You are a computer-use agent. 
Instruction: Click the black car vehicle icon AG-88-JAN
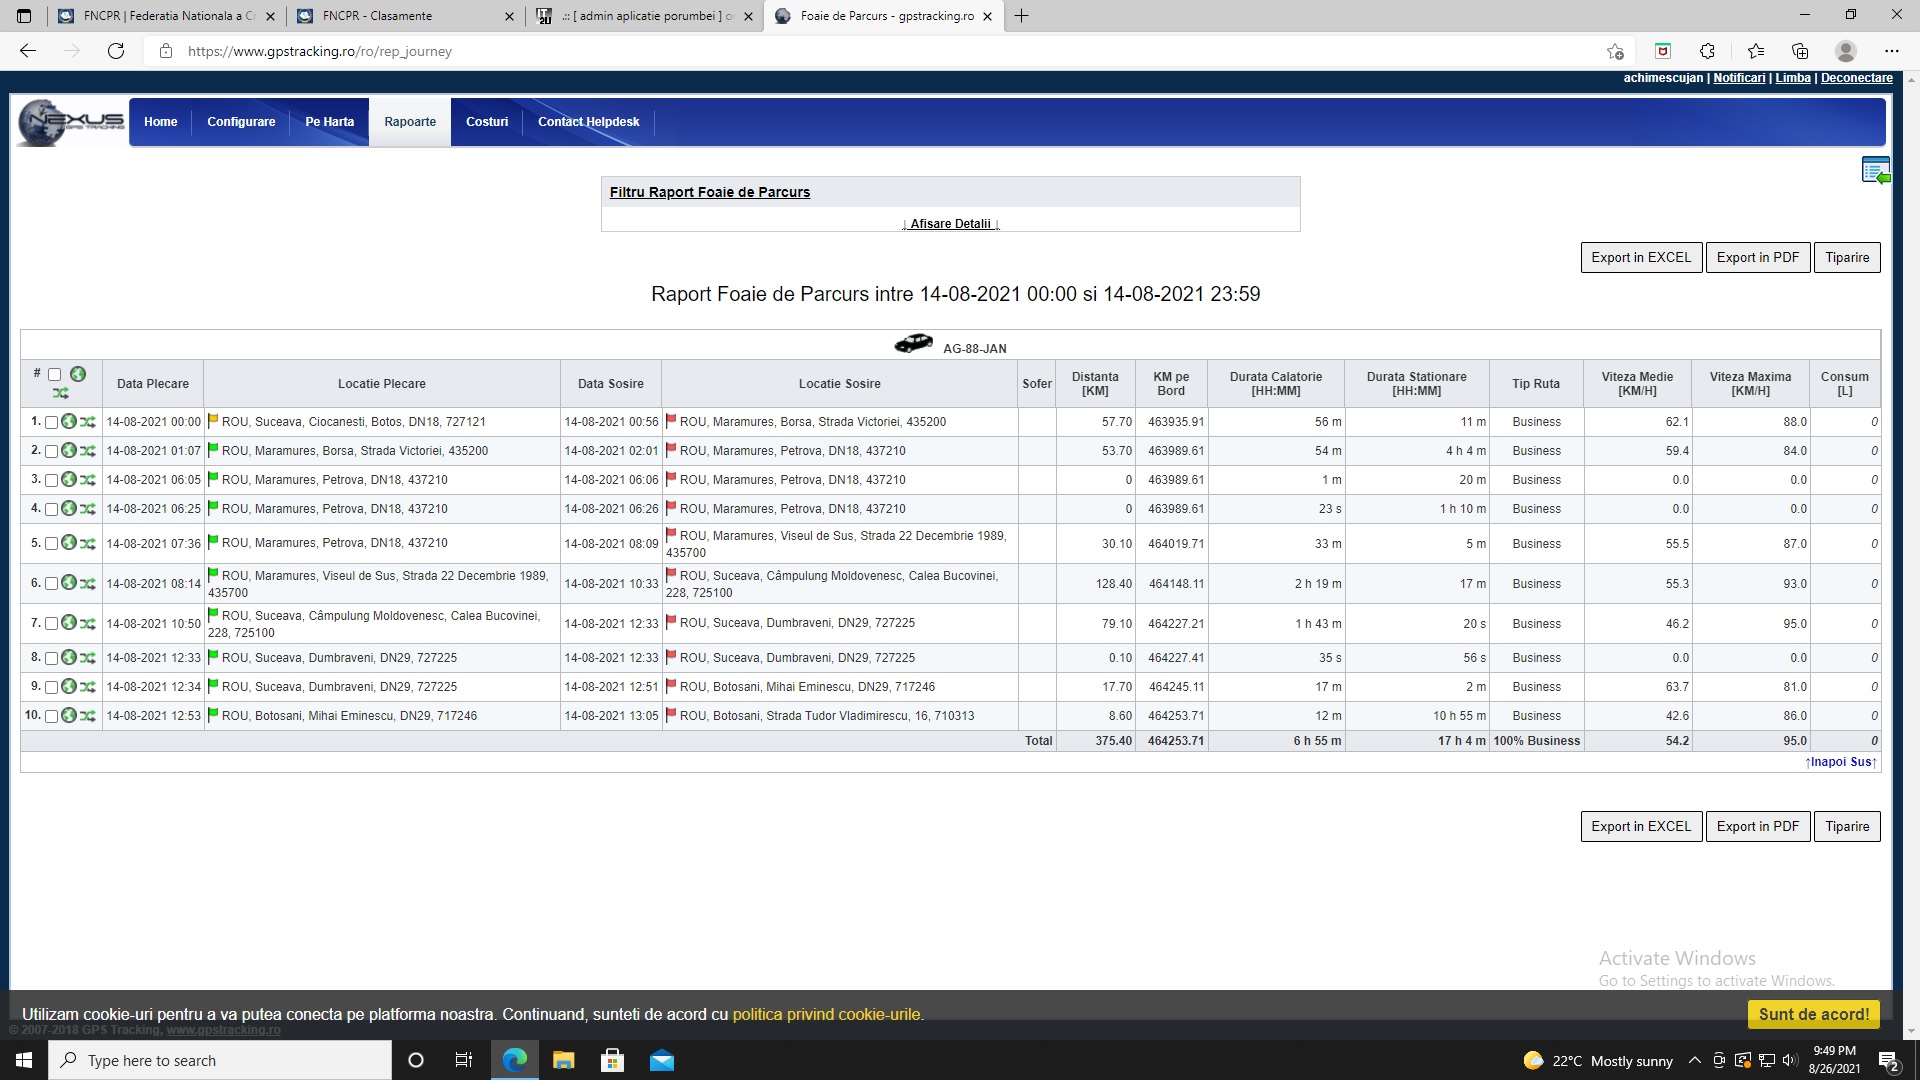[913, 345]
